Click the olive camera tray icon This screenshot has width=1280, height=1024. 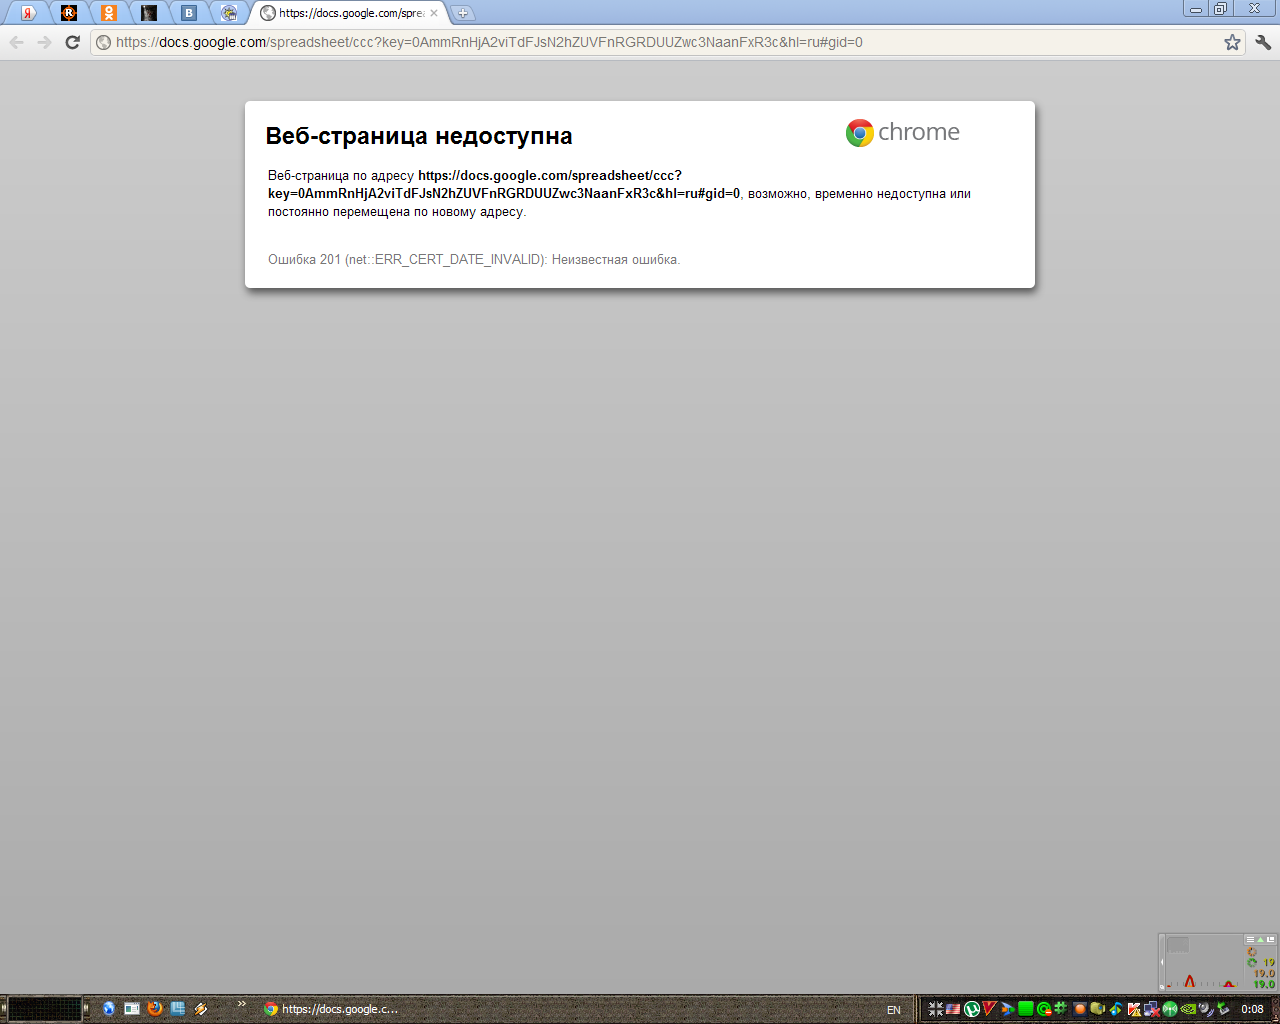[1097, 1008]
